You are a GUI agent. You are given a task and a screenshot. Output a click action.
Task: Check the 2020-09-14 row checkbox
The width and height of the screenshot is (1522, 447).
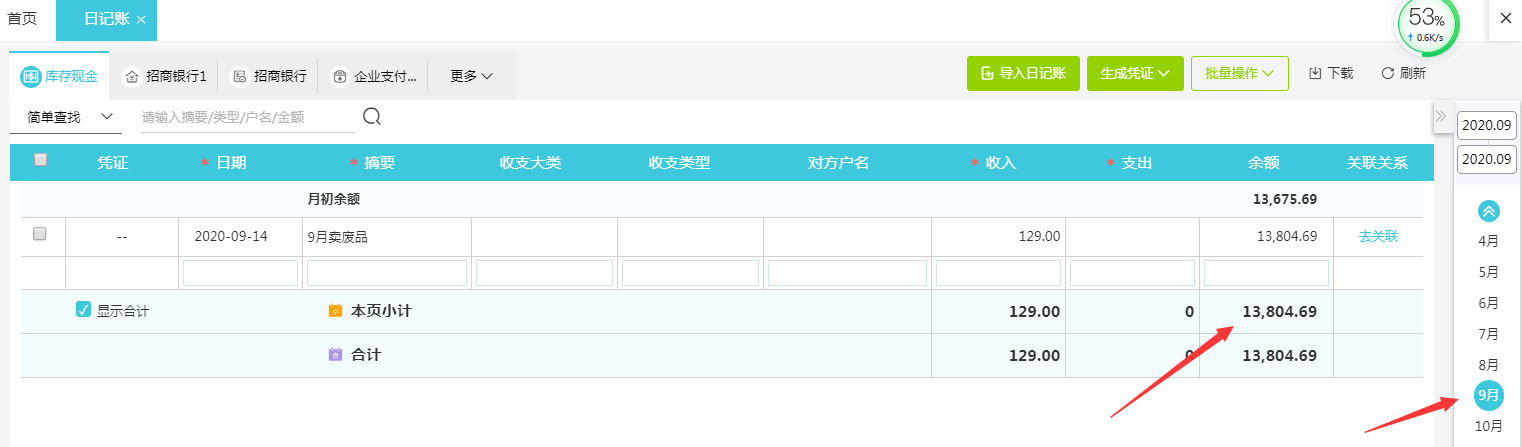[x=40, y=234]
